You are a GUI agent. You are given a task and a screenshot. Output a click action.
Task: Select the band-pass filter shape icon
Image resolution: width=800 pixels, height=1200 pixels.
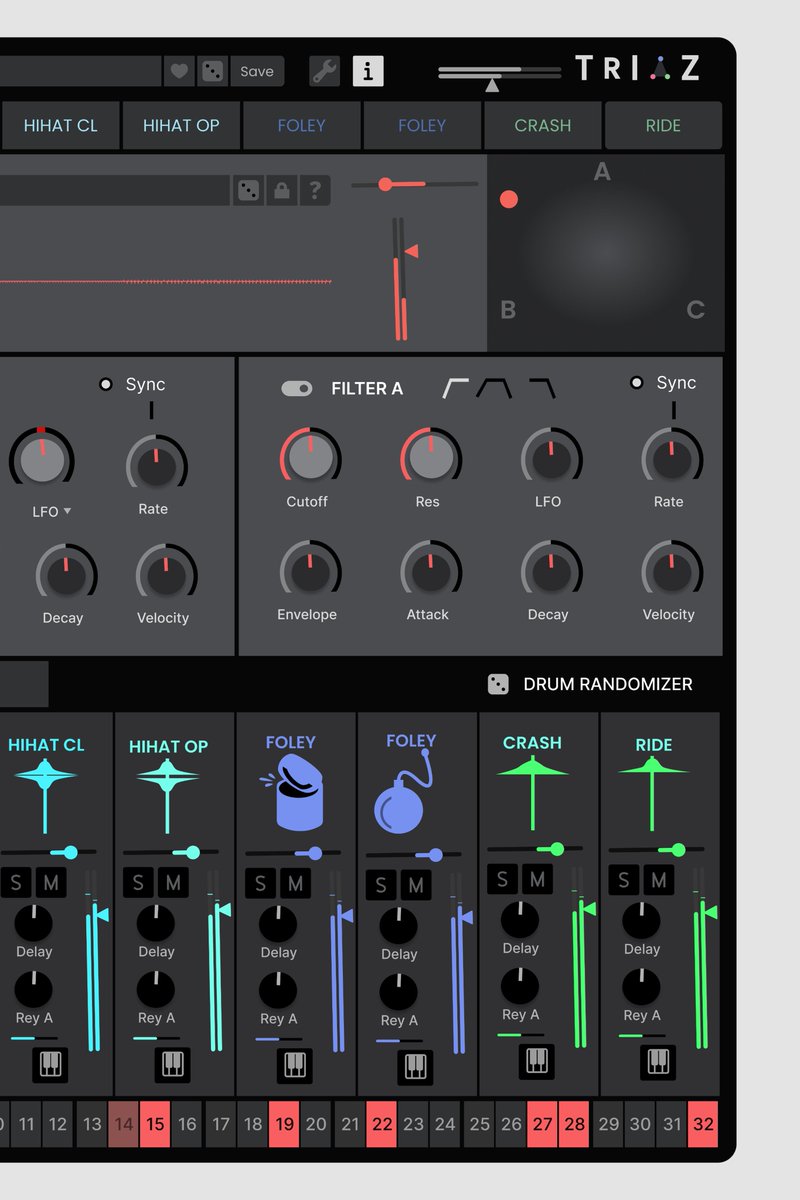tap(494, 388)
